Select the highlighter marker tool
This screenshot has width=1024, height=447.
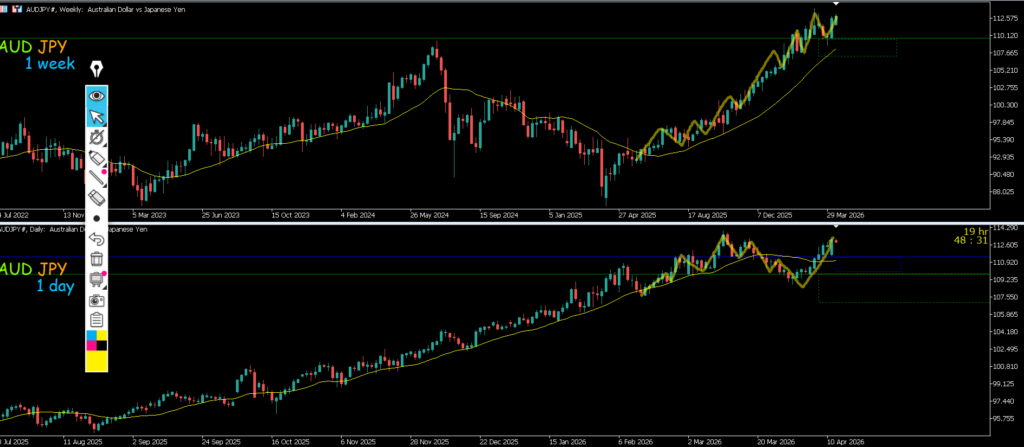point(97,158)
